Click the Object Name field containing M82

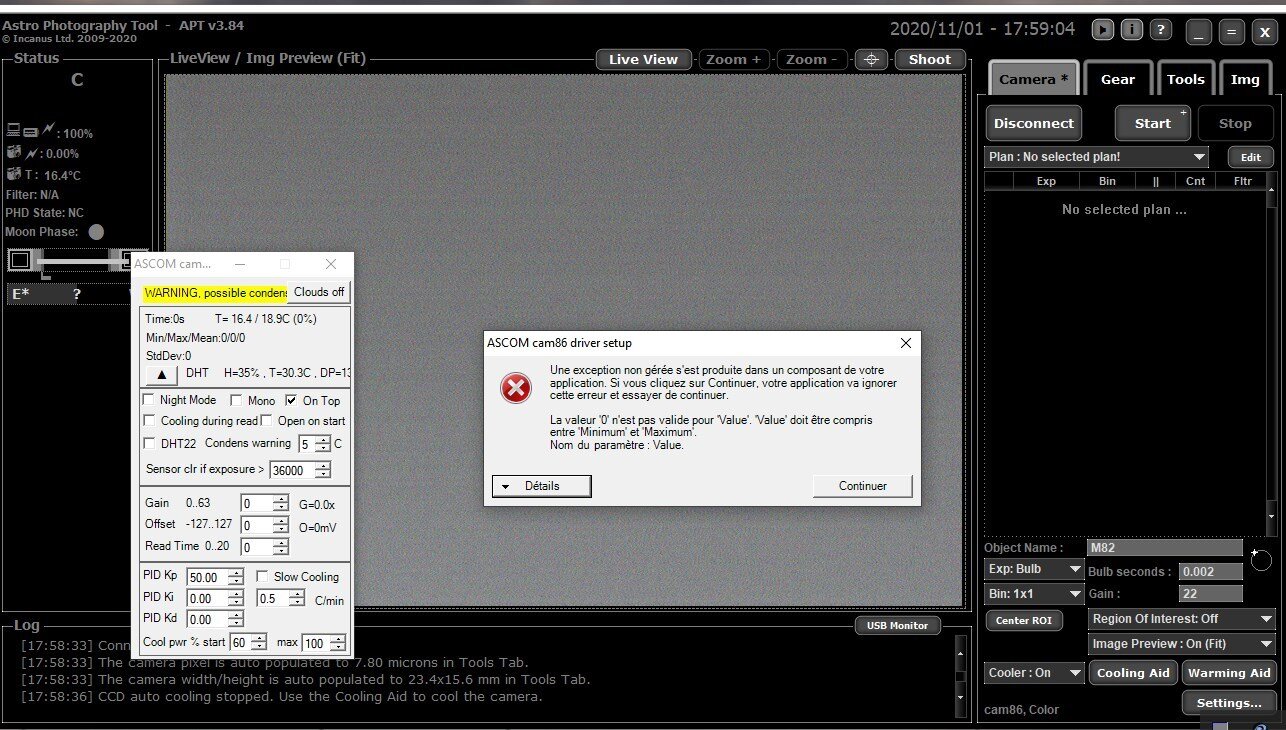pos(1165,548)
